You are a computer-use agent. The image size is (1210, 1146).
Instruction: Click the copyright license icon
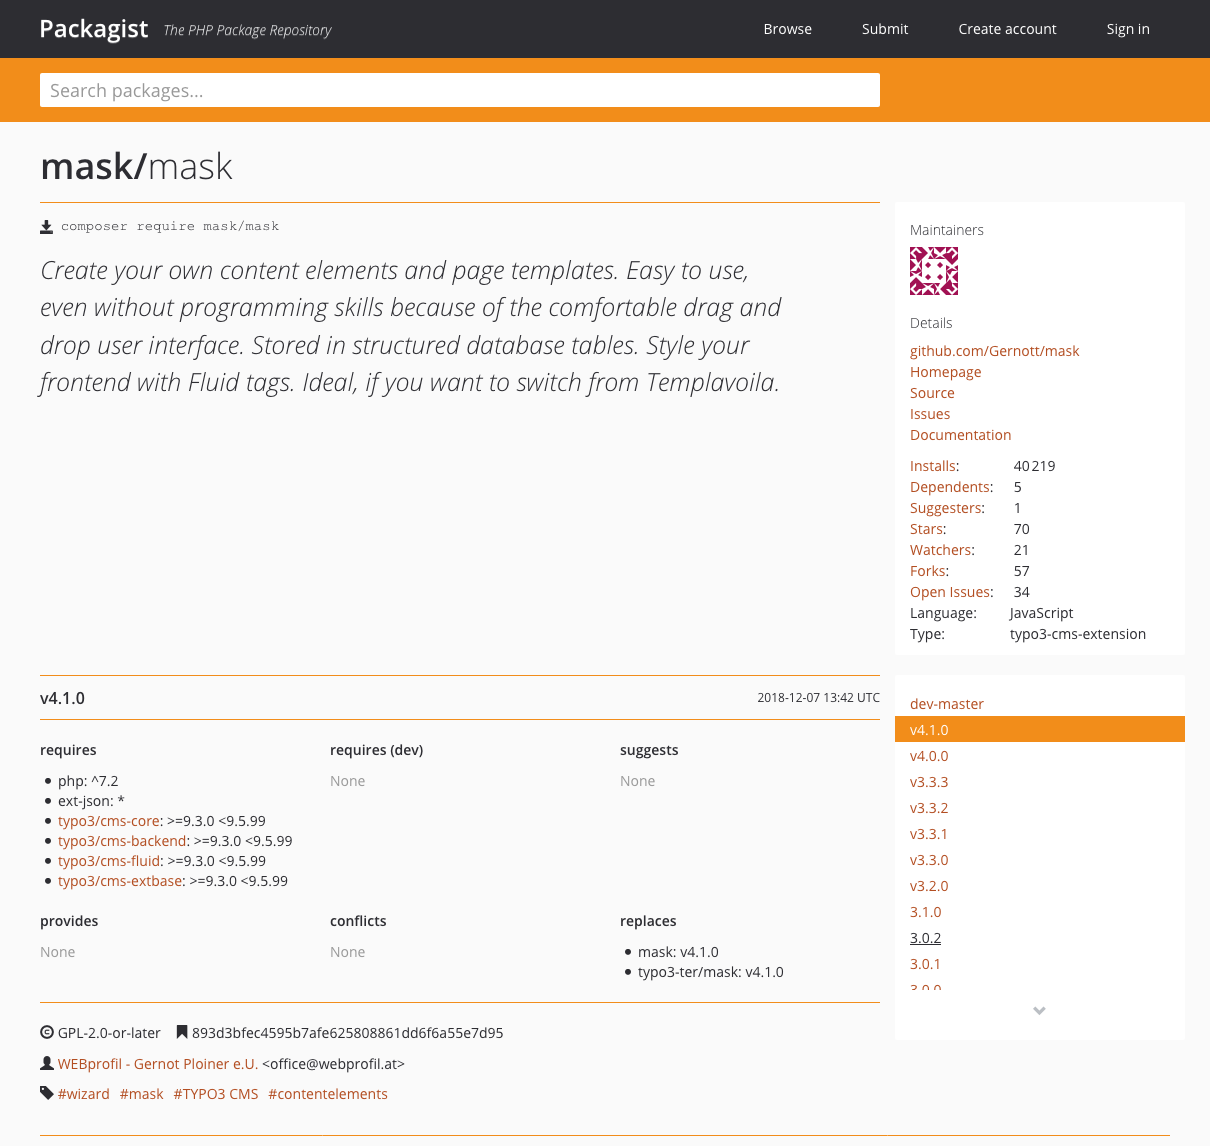tap(47, 1033)
